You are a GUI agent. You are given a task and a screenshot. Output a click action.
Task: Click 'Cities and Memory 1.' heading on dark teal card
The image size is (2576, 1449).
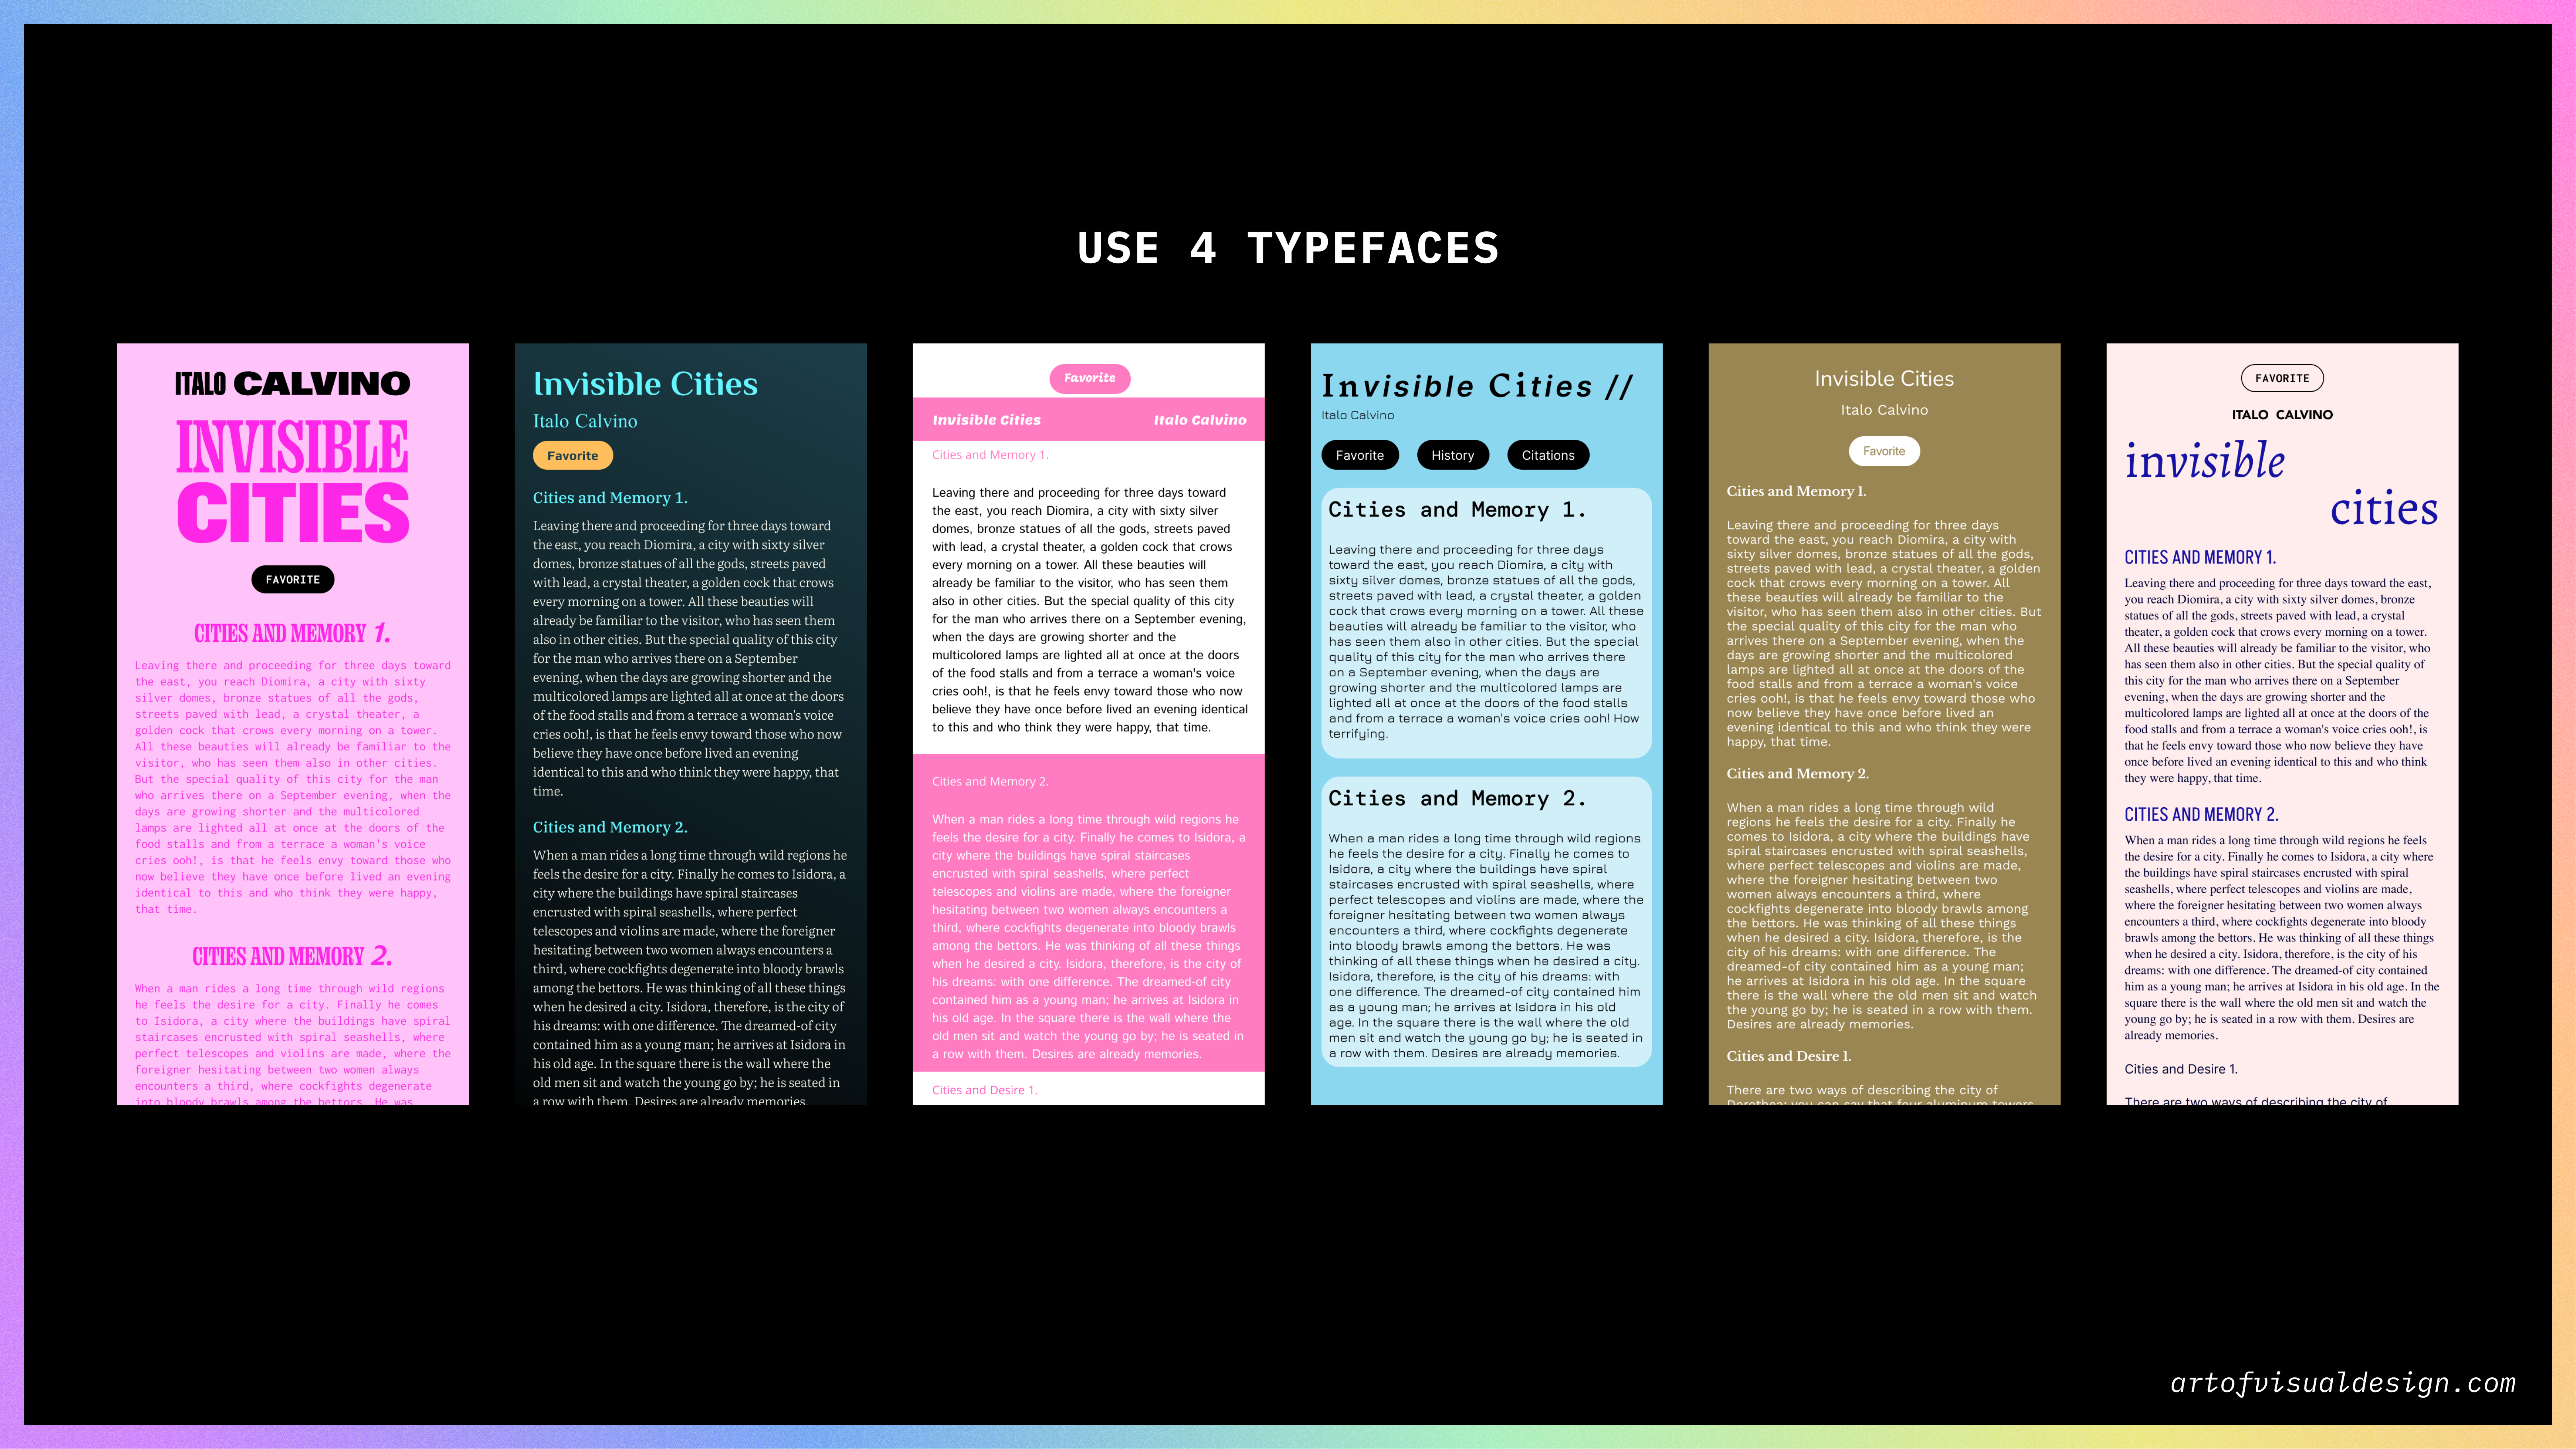point(610,498)
